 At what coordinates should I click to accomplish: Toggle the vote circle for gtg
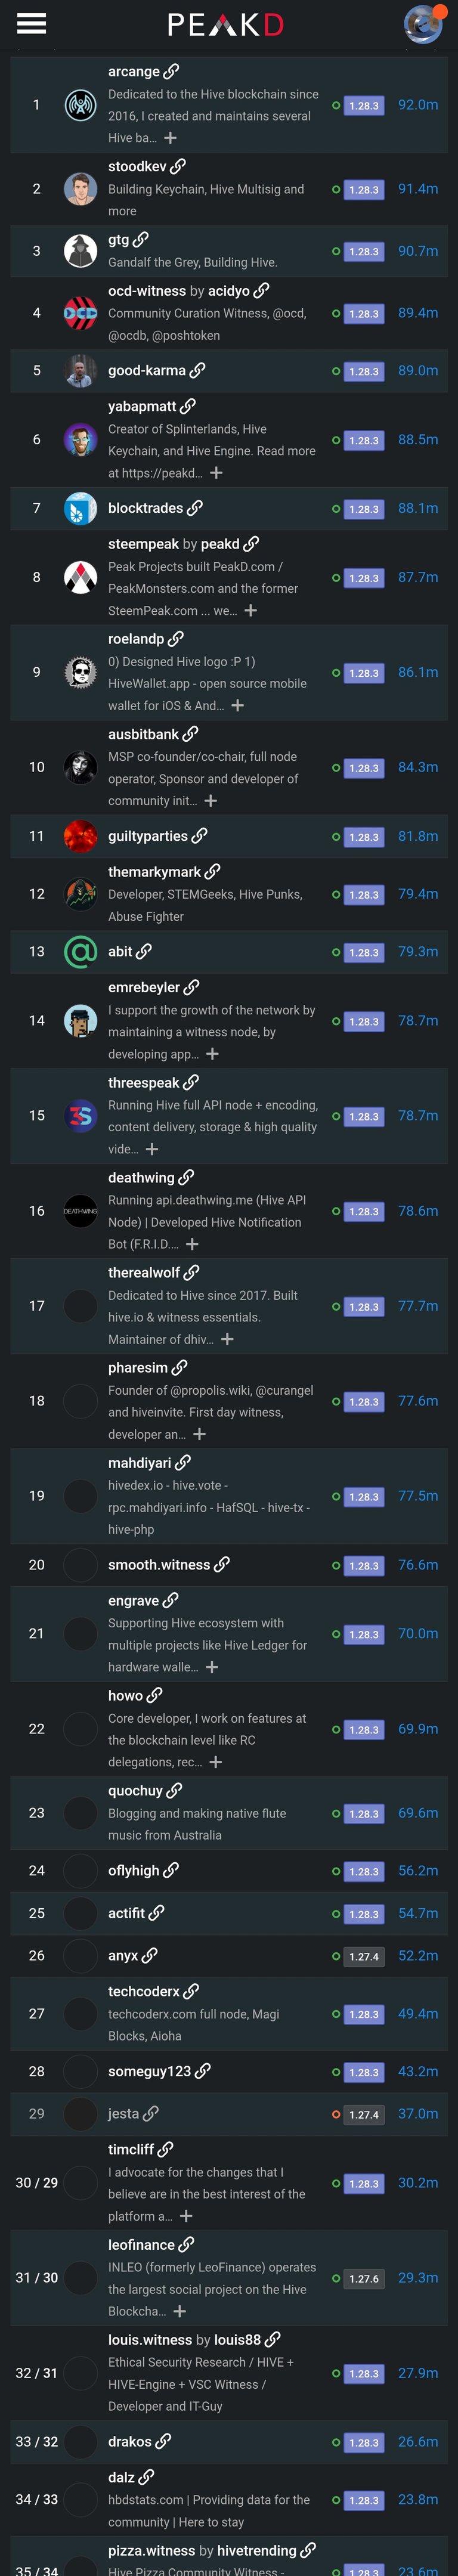(x=336, y=251)
